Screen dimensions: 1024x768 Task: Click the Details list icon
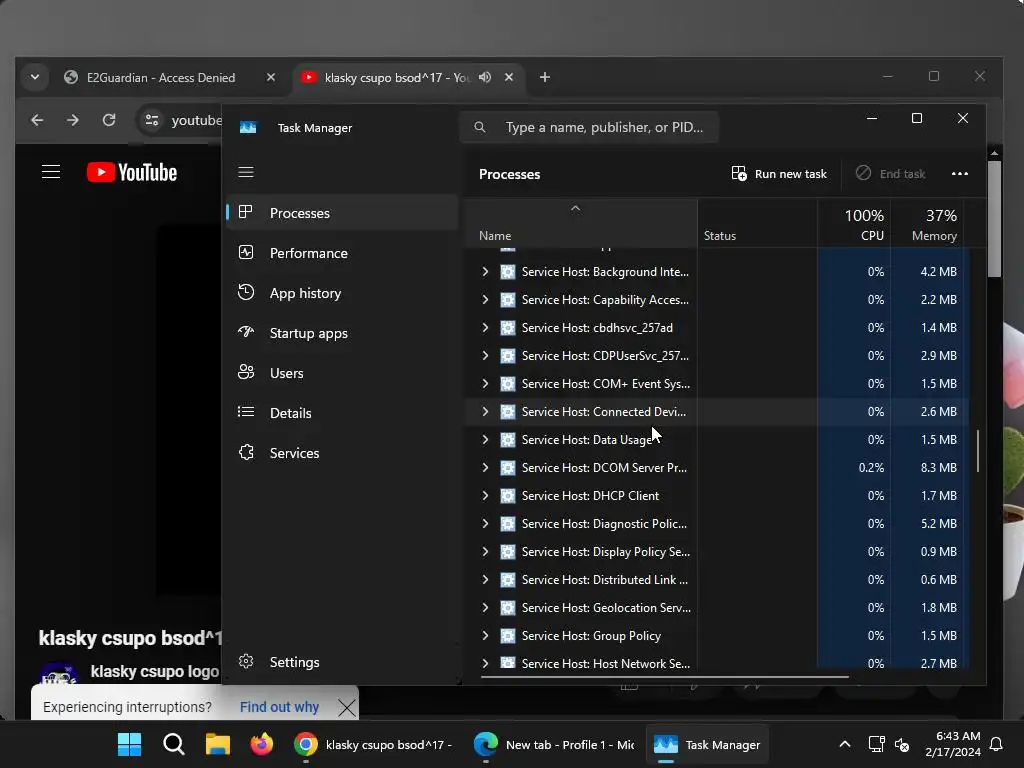(246, 412)
